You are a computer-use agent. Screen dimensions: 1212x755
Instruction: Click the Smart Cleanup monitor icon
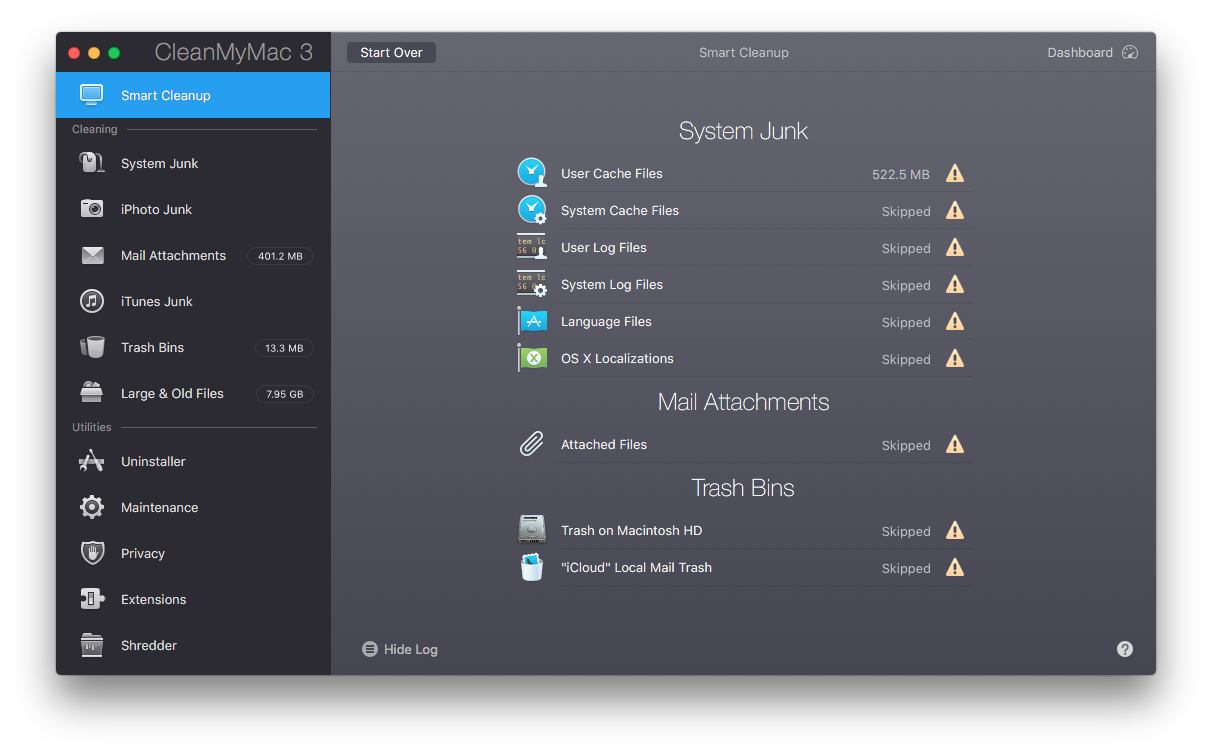[x=92, y=95]
